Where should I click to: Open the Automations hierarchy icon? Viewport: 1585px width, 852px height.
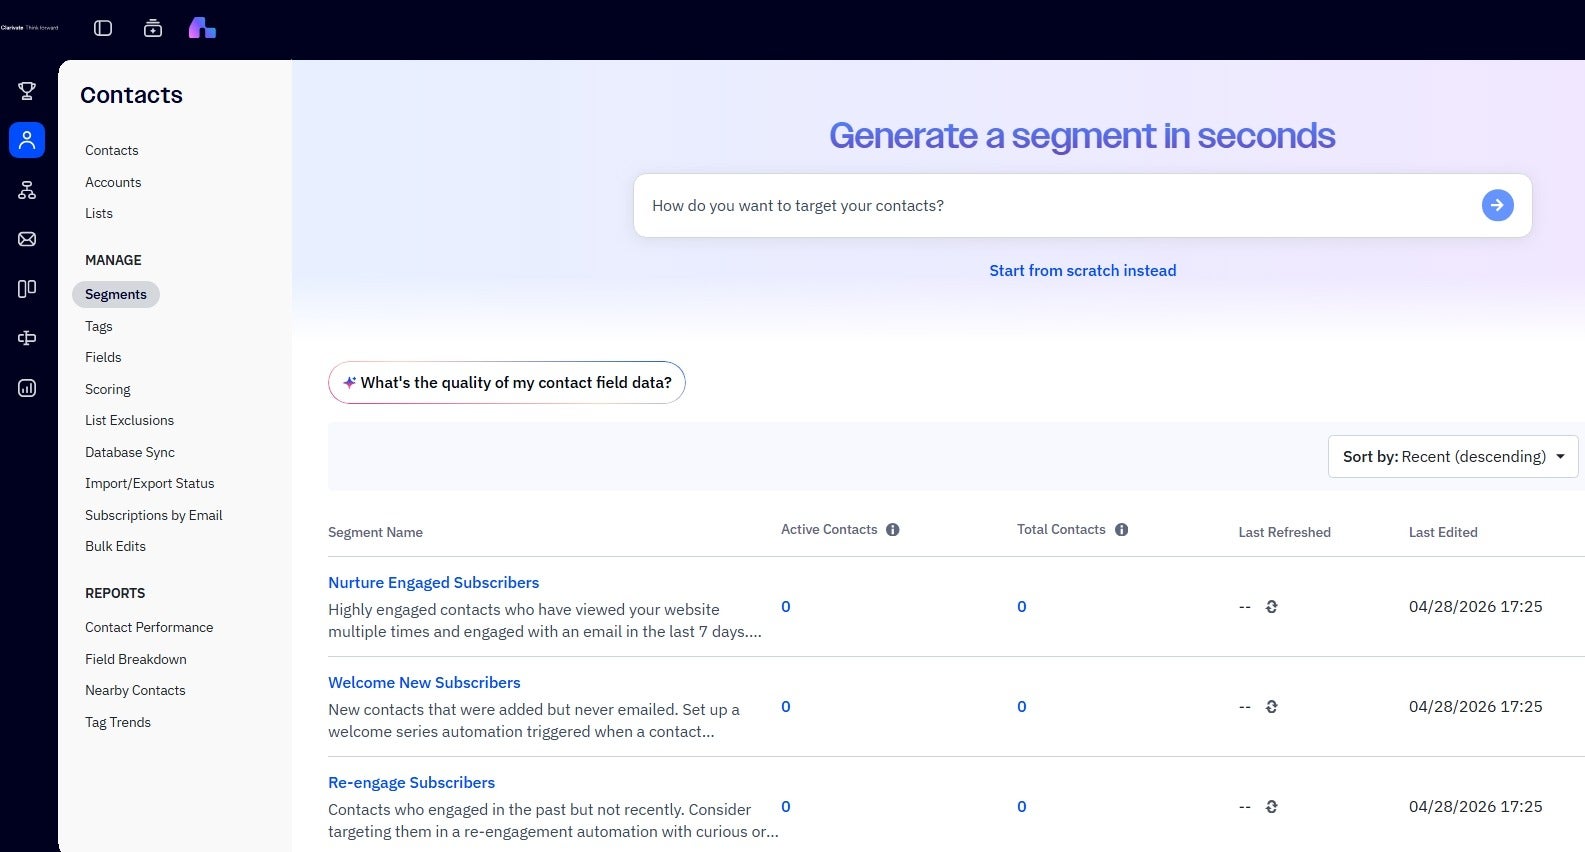(27, 190)
